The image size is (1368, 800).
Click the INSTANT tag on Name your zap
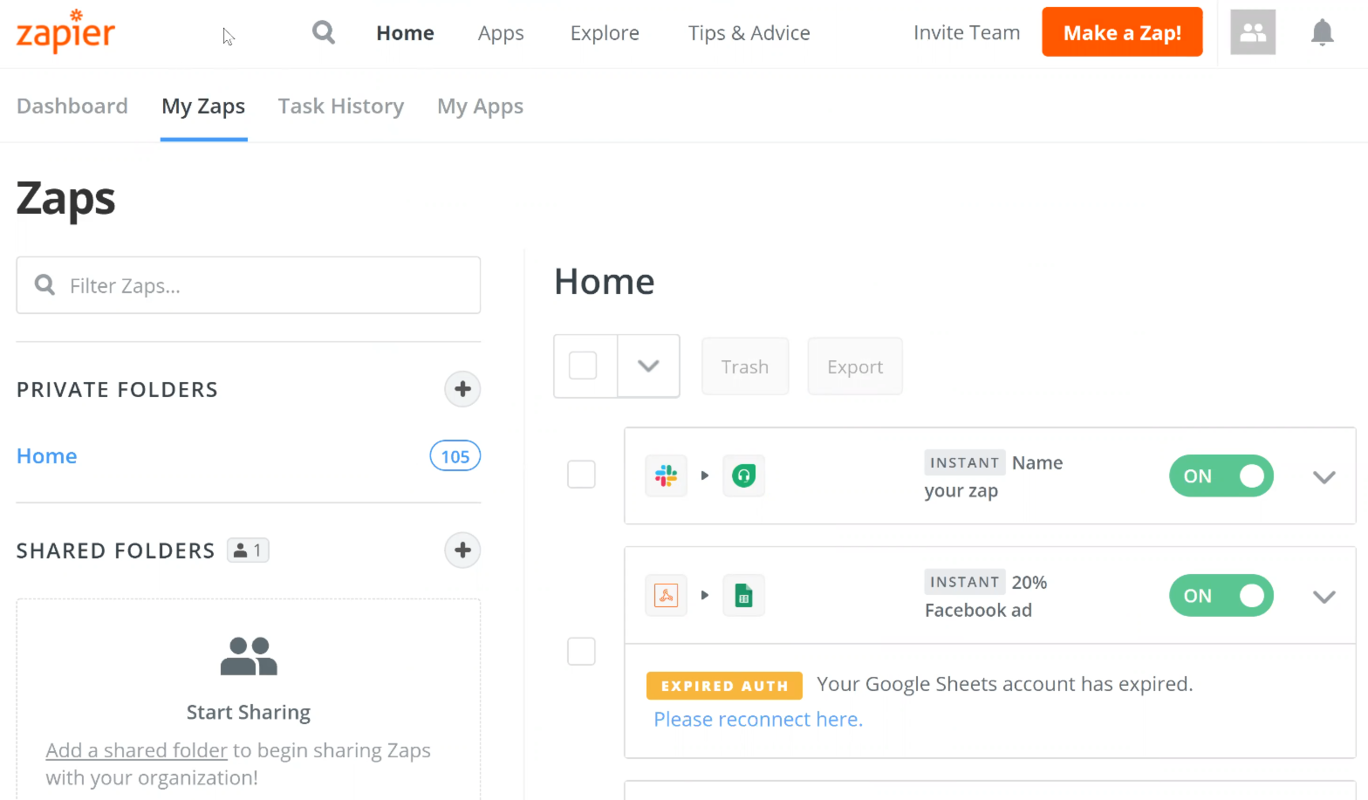[x=965, y=462]
